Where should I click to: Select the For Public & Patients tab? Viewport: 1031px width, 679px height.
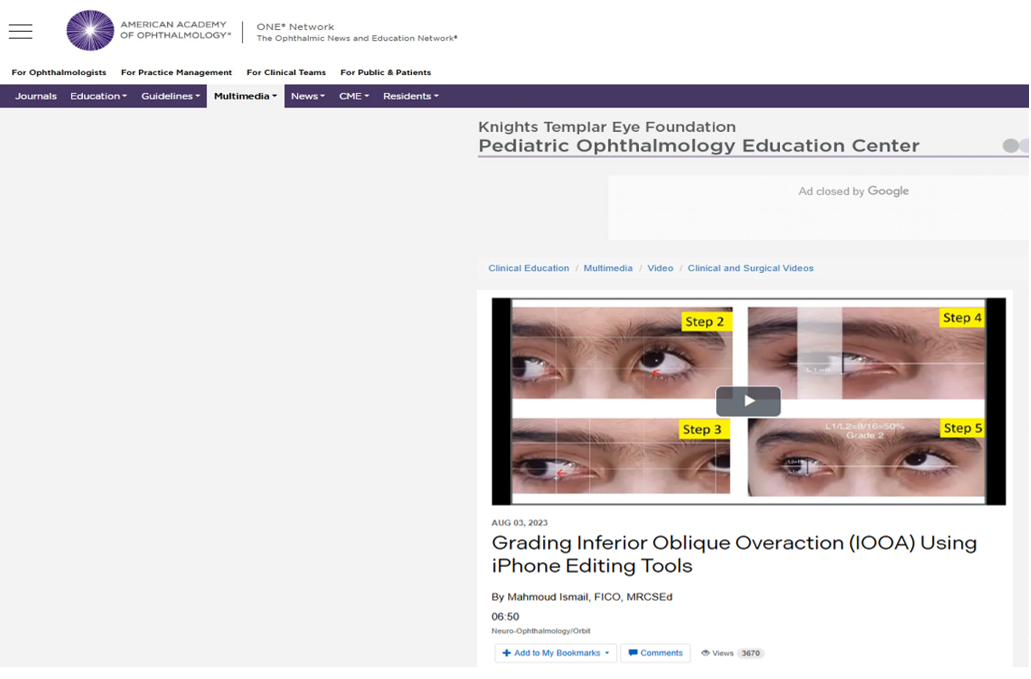tap(385, 72)
